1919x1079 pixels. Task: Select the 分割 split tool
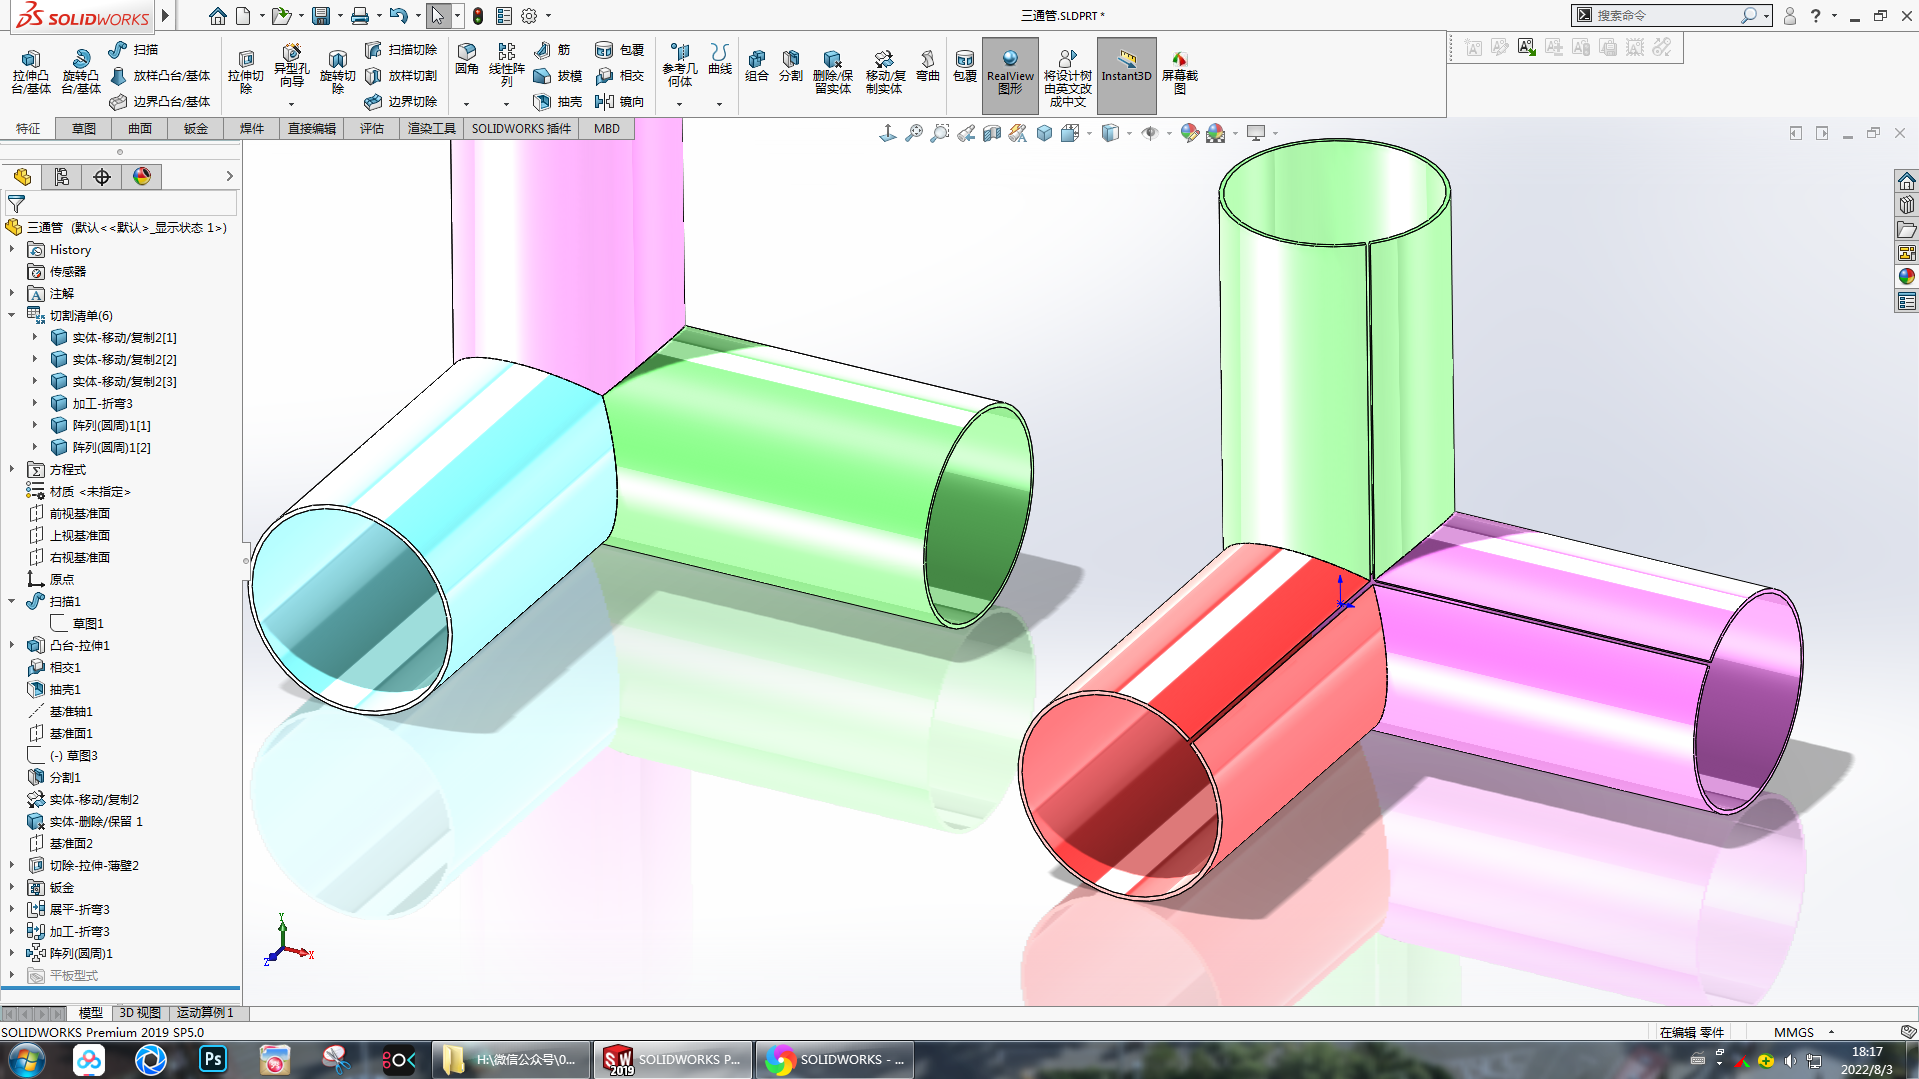pyautogui.click(x=791, y=66)
